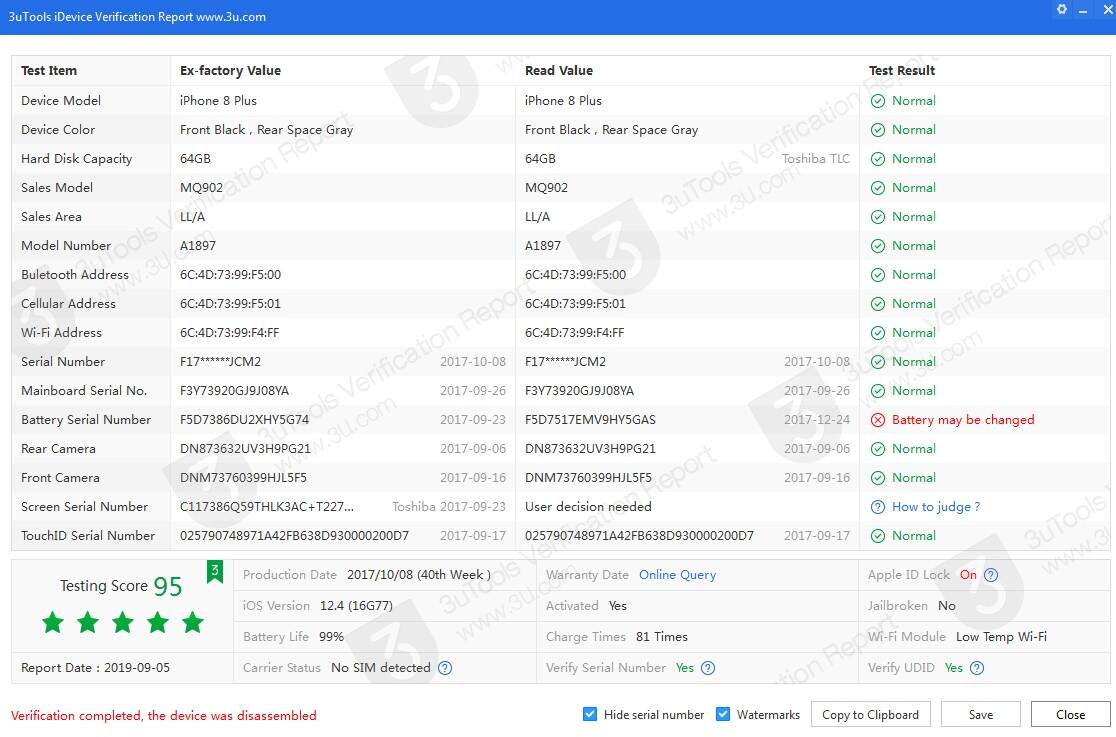Click the Test Result column header
Viewport: 1116px width, 737px height.
902,71
